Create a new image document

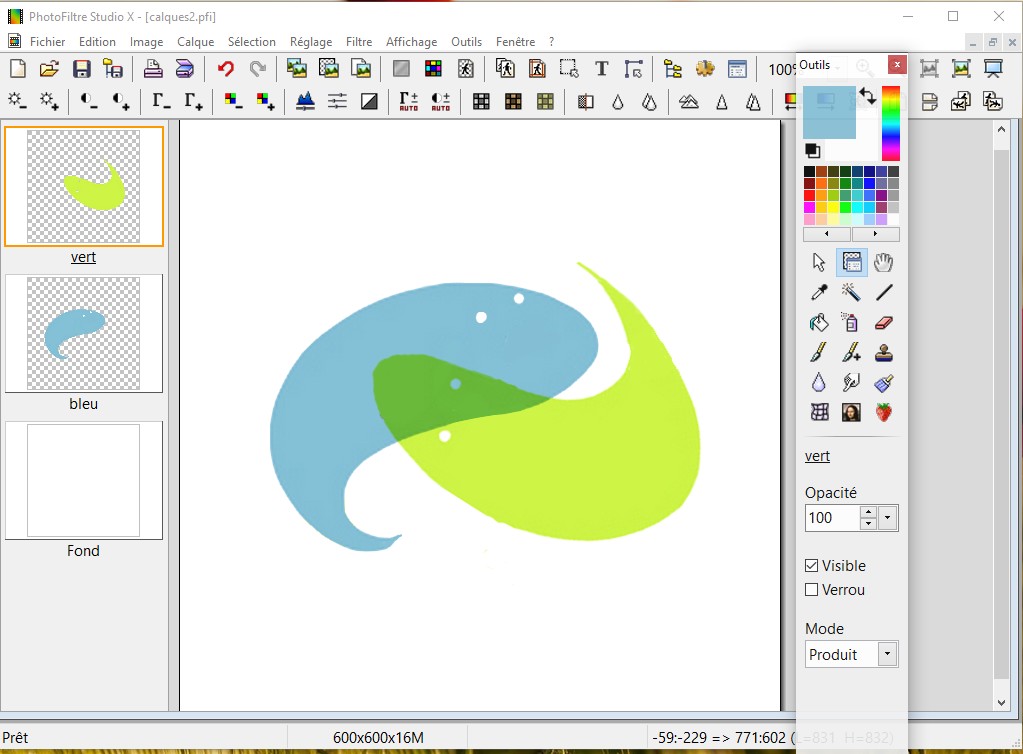[18, 68]
